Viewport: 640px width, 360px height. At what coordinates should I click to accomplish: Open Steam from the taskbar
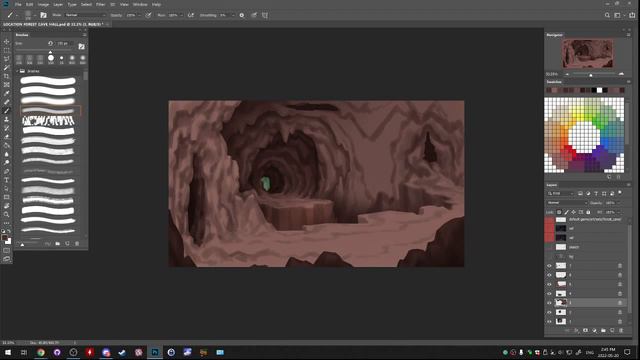(x=122, y=352)
